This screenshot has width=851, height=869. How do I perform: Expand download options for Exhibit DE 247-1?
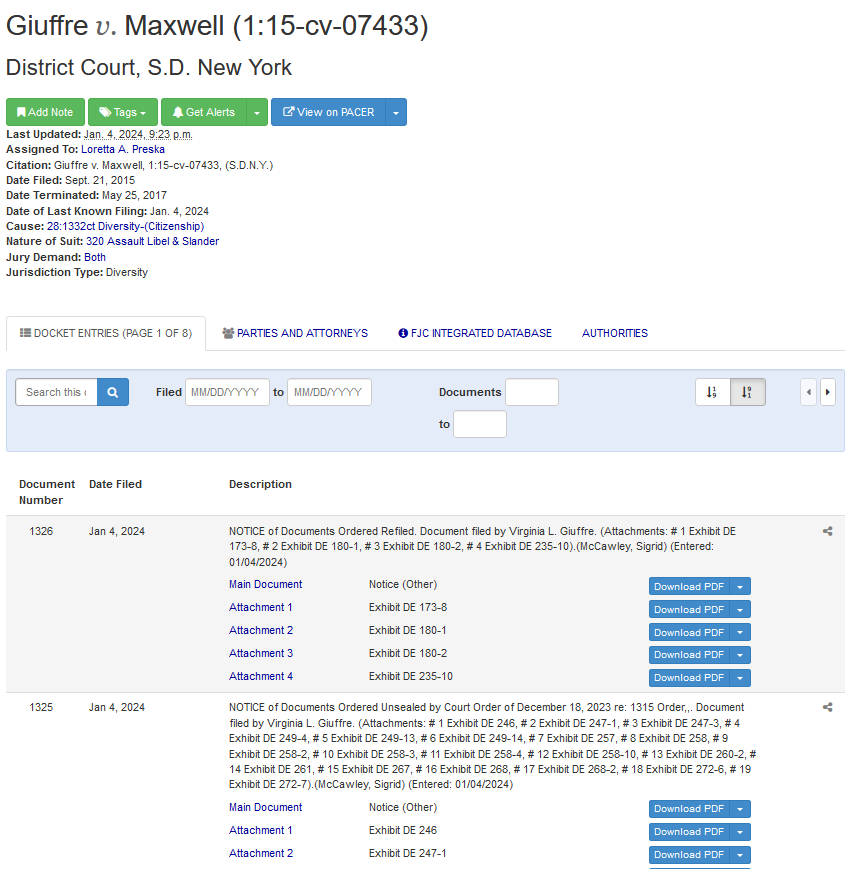coord(740,855)
